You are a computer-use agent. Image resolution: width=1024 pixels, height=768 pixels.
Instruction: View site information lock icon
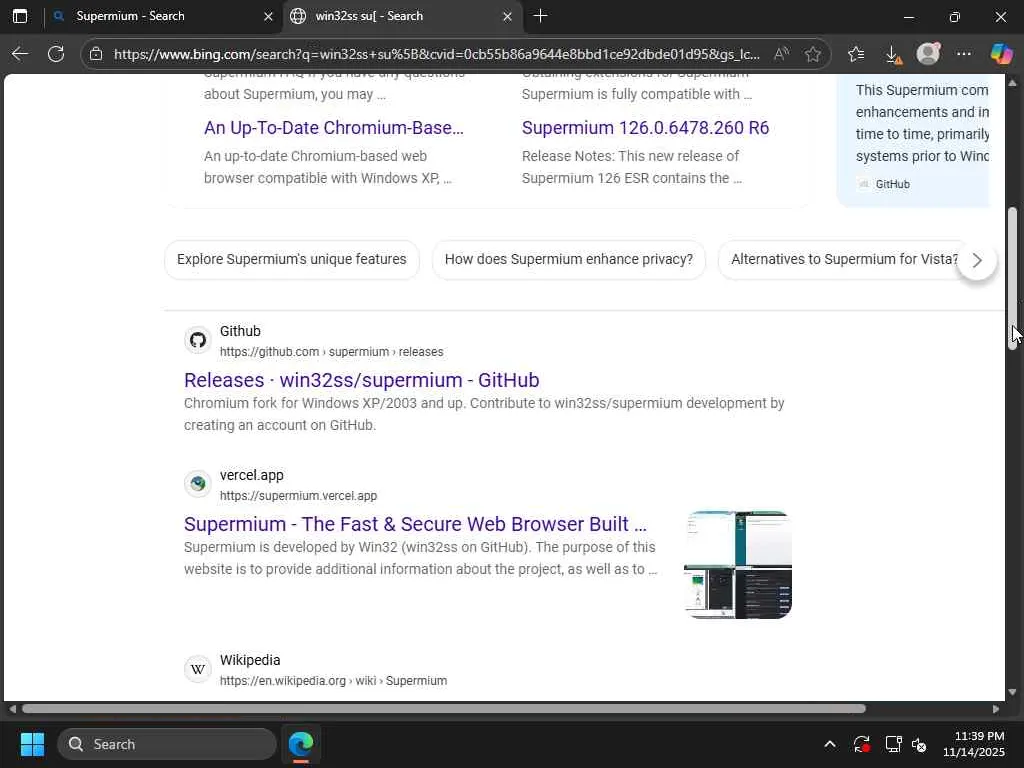click(x=96, y=54)
